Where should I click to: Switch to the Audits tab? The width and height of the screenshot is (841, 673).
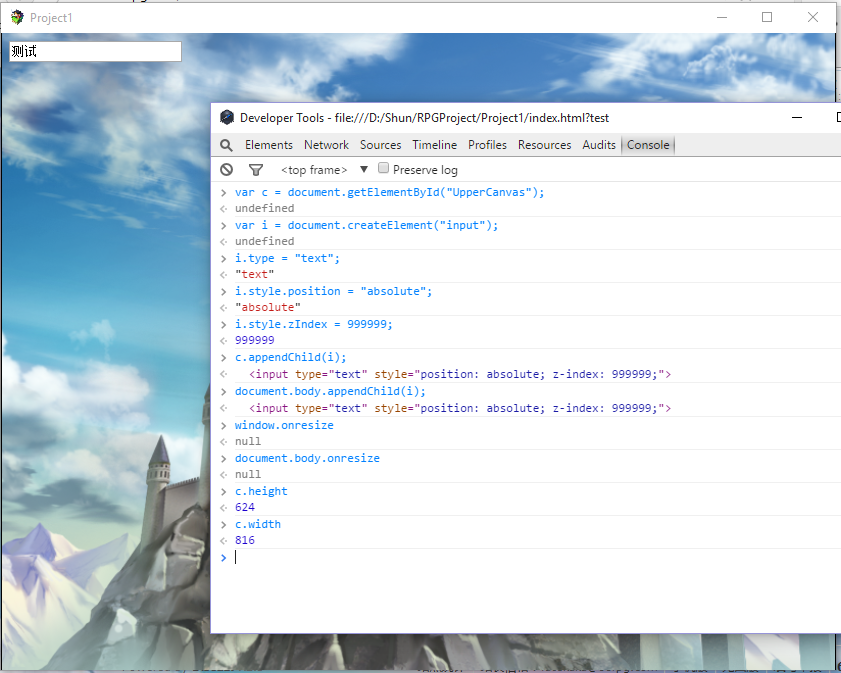click(599, 145)
